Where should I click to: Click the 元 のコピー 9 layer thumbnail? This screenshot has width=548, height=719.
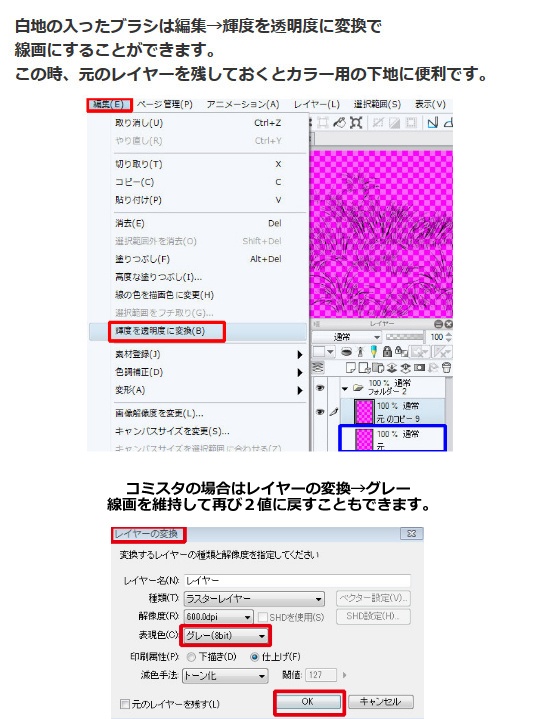pos(365,412)
